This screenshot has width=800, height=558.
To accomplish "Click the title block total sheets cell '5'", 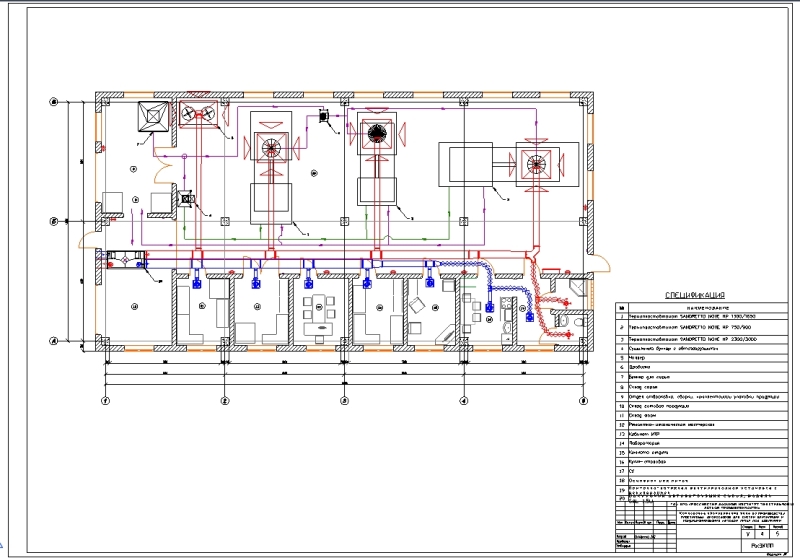I will (778, 534).
